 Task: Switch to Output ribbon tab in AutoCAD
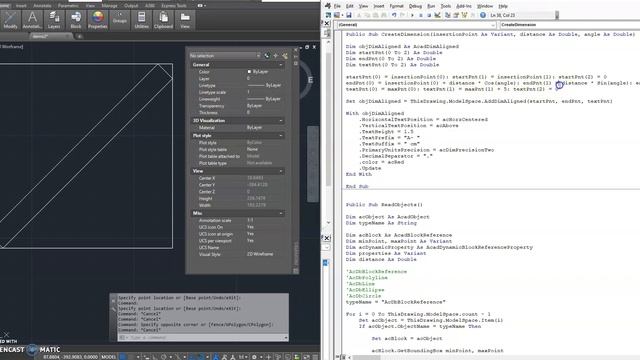click(x=131, y=6)
